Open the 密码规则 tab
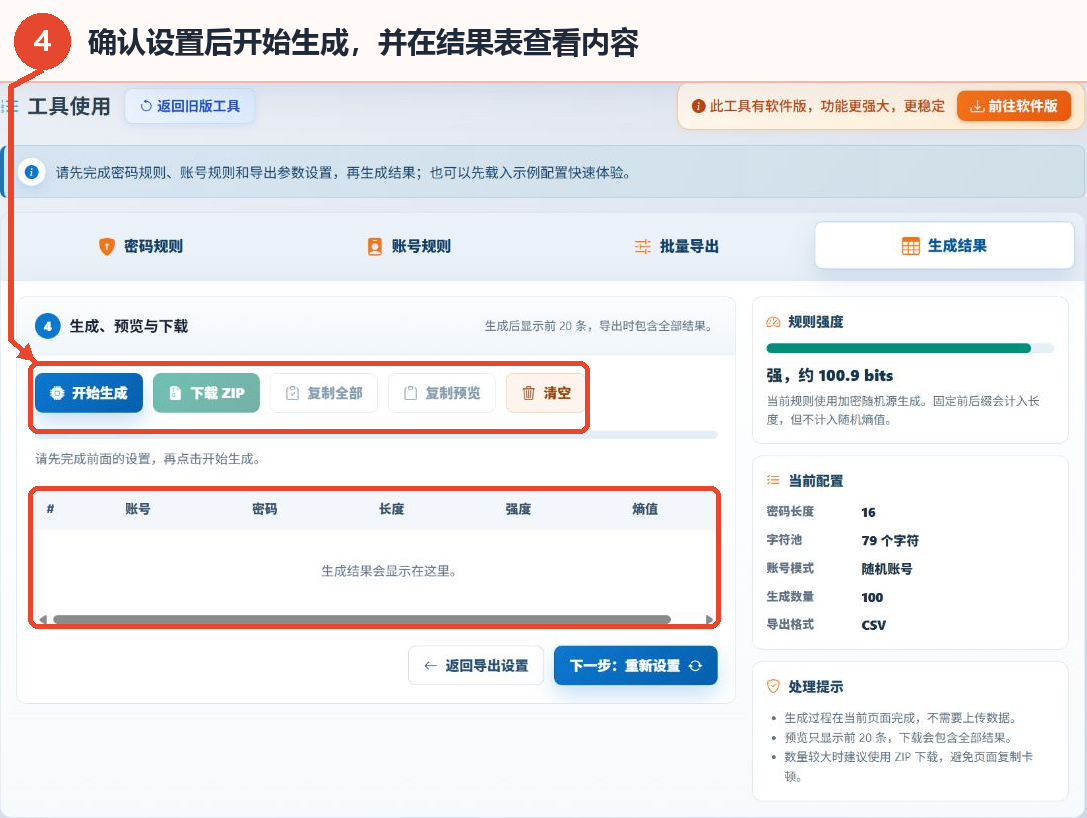1087x818 pixels. point(141,246)
